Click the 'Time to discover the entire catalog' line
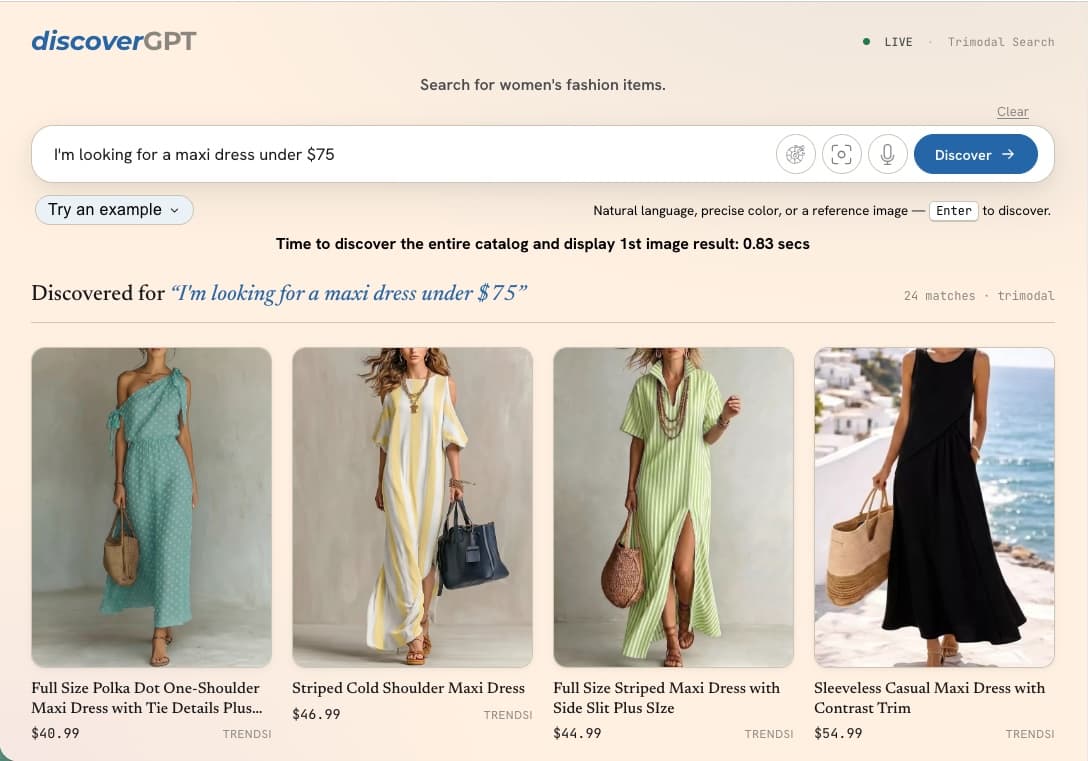The height and width of the screenshot is (761, 1088). [543, 244]
